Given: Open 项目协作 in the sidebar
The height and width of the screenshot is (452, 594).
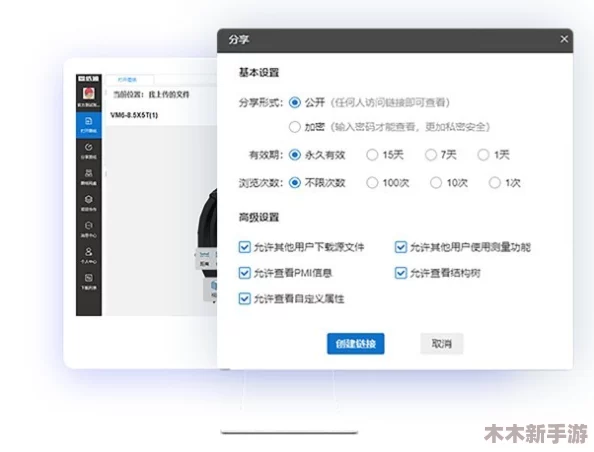Looking at the screenshot, I should (x=89, y=203).
